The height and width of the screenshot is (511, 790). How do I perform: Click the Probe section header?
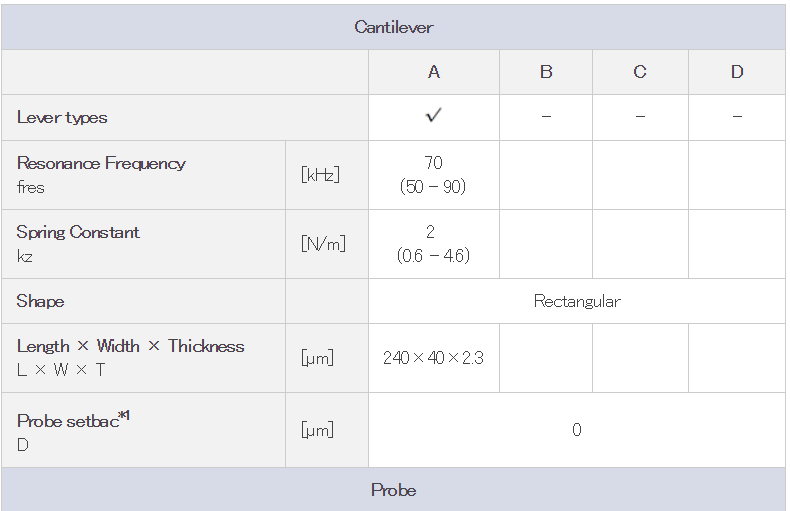coord(393,490)
